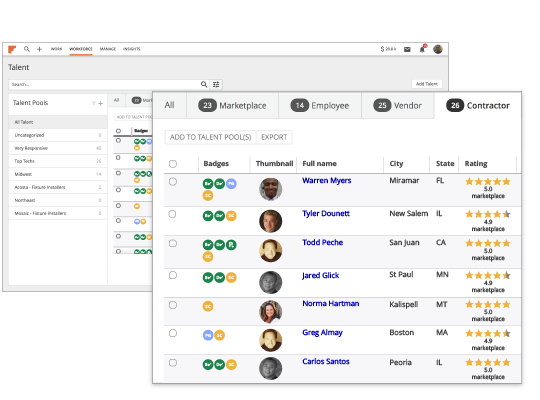This screenshot has height=400, width=540.
Task: Open the user profile avatar
Action: [x=438, y=49]
